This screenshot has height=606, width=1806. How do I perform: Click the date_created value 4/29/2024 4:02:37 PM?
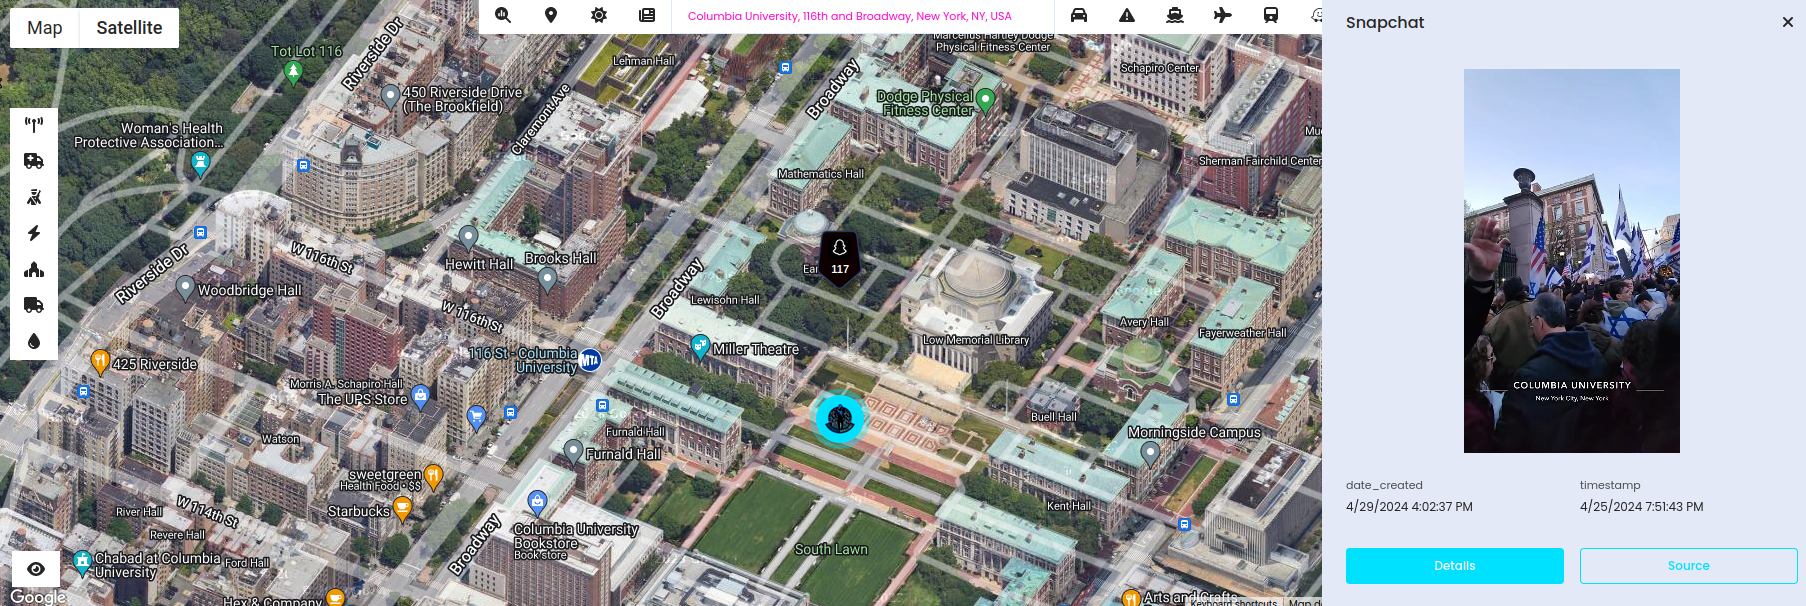pos(1409,507)
